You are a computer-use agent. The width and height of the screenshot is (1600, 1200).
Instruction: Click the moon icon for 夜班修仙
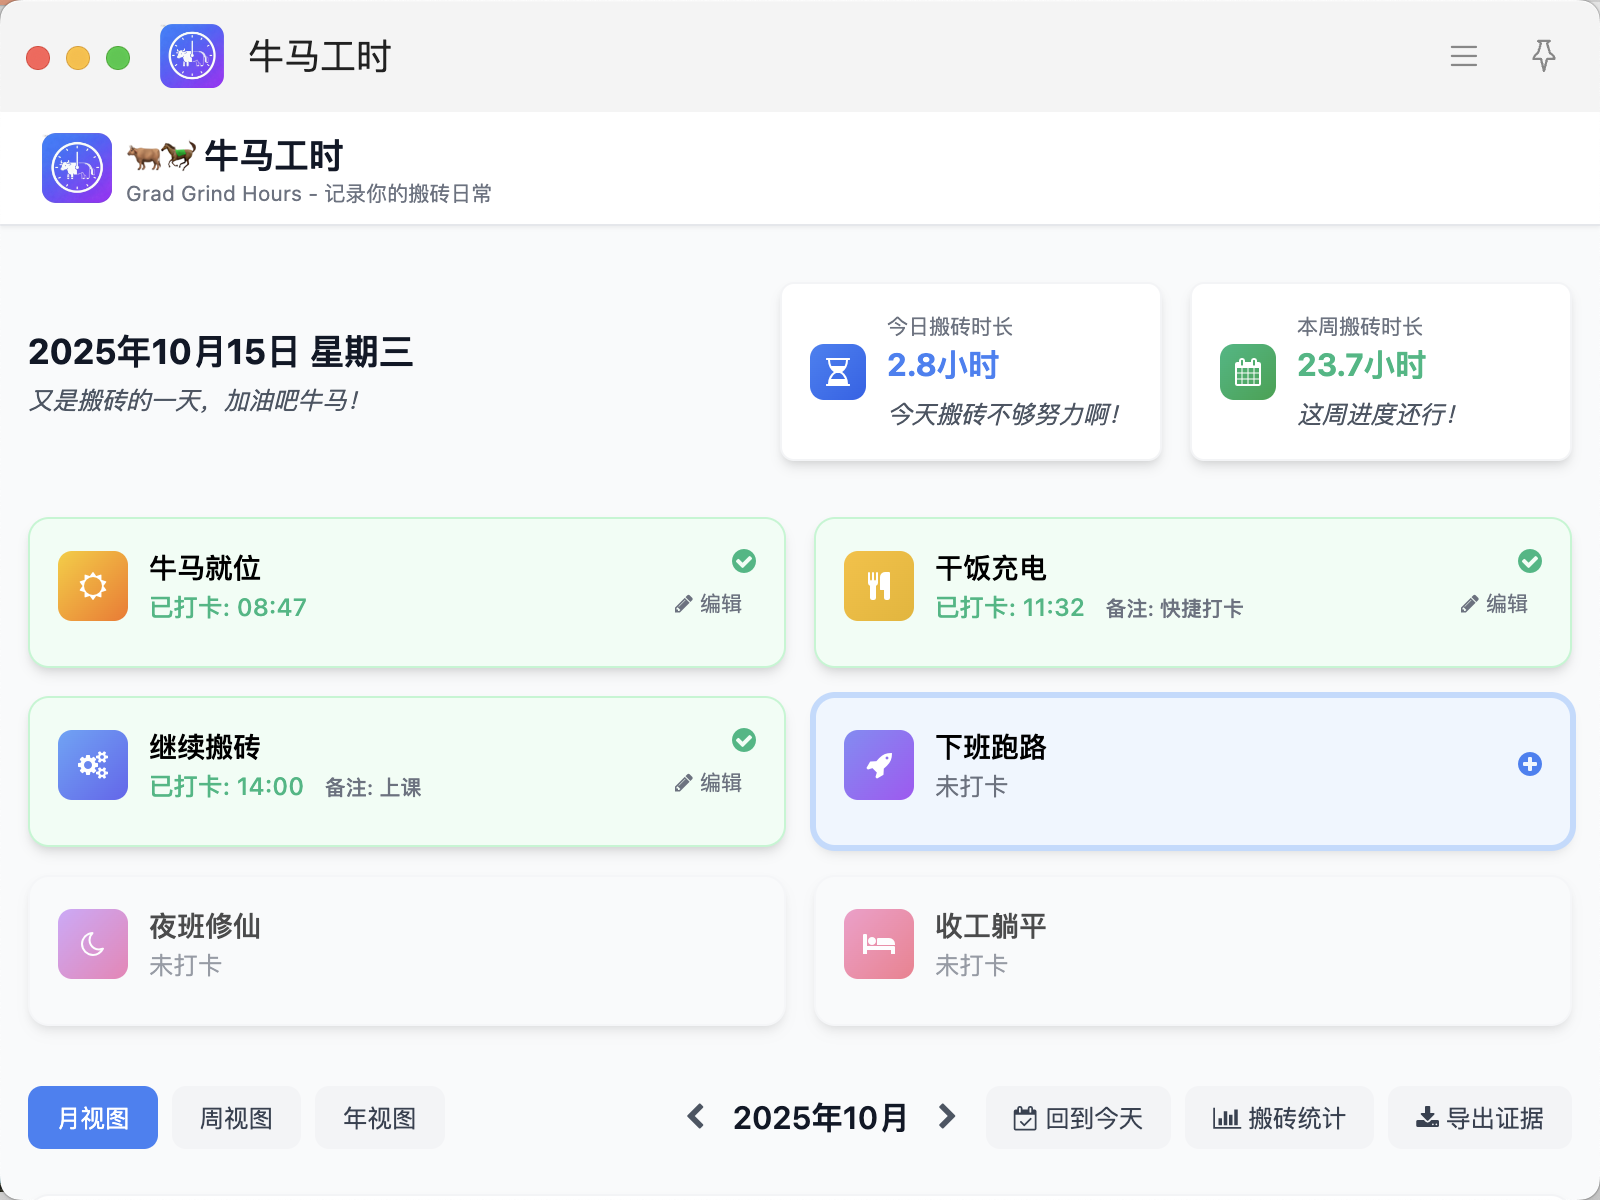[93, 944]
